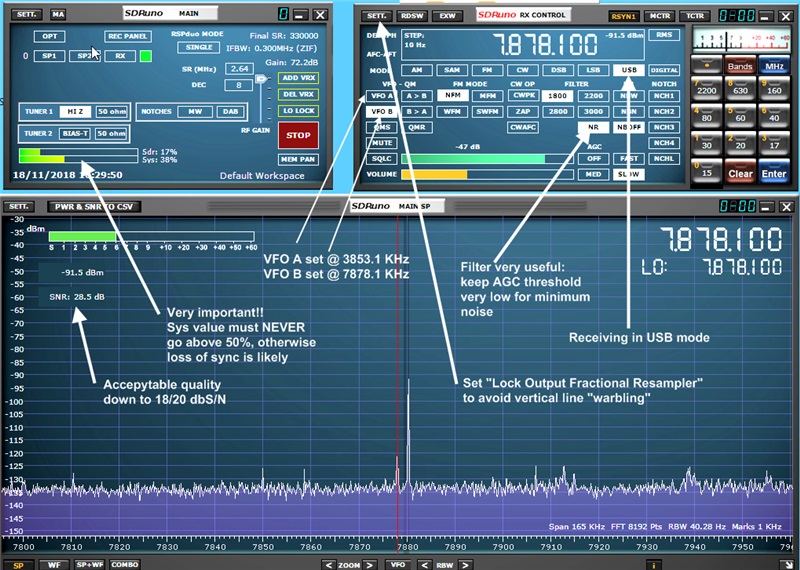
Task: Copy VFO with A > B button
Action: coord(417,96)
